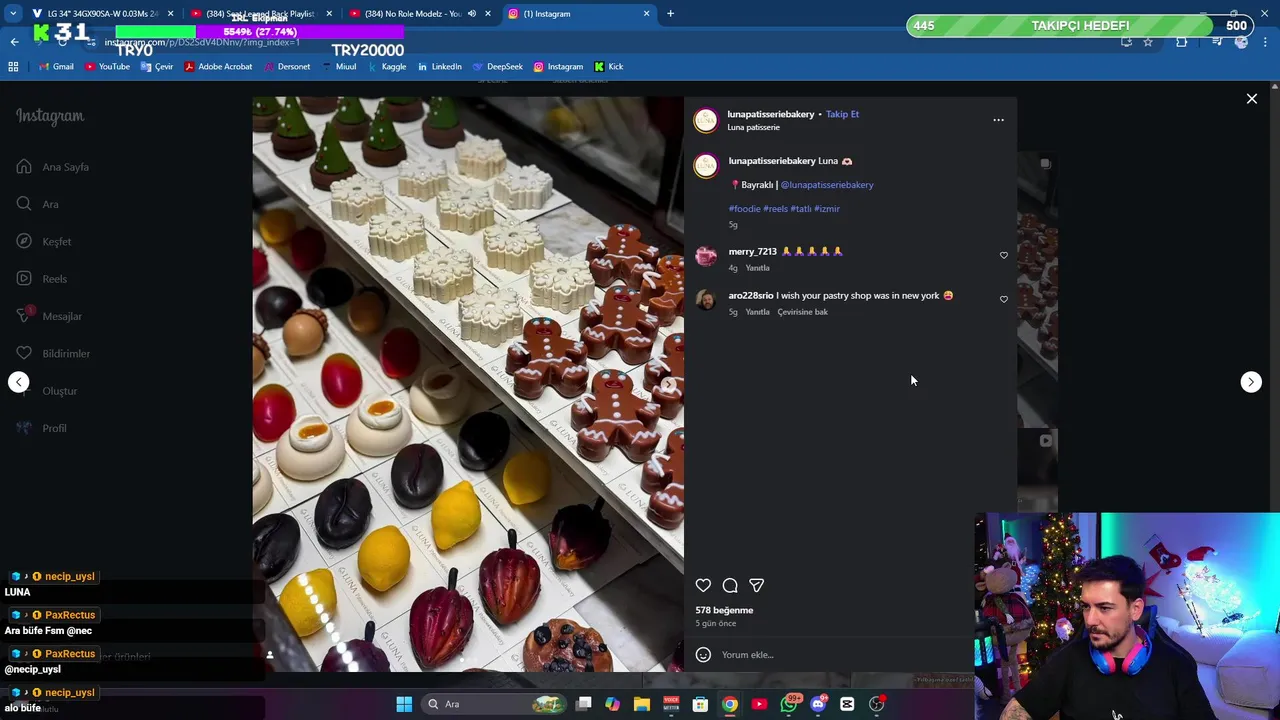
Task: Open a new browser tab
Action: (670, 14)
